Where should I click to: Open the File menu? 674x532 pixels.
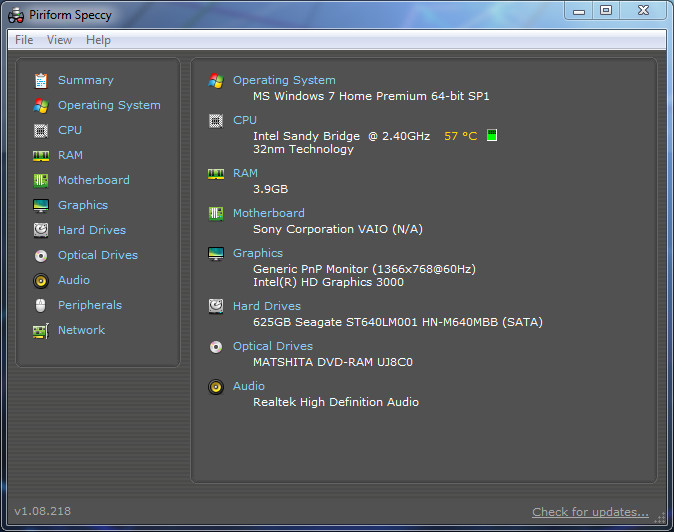pyautogui.click(x=24, y=40)
